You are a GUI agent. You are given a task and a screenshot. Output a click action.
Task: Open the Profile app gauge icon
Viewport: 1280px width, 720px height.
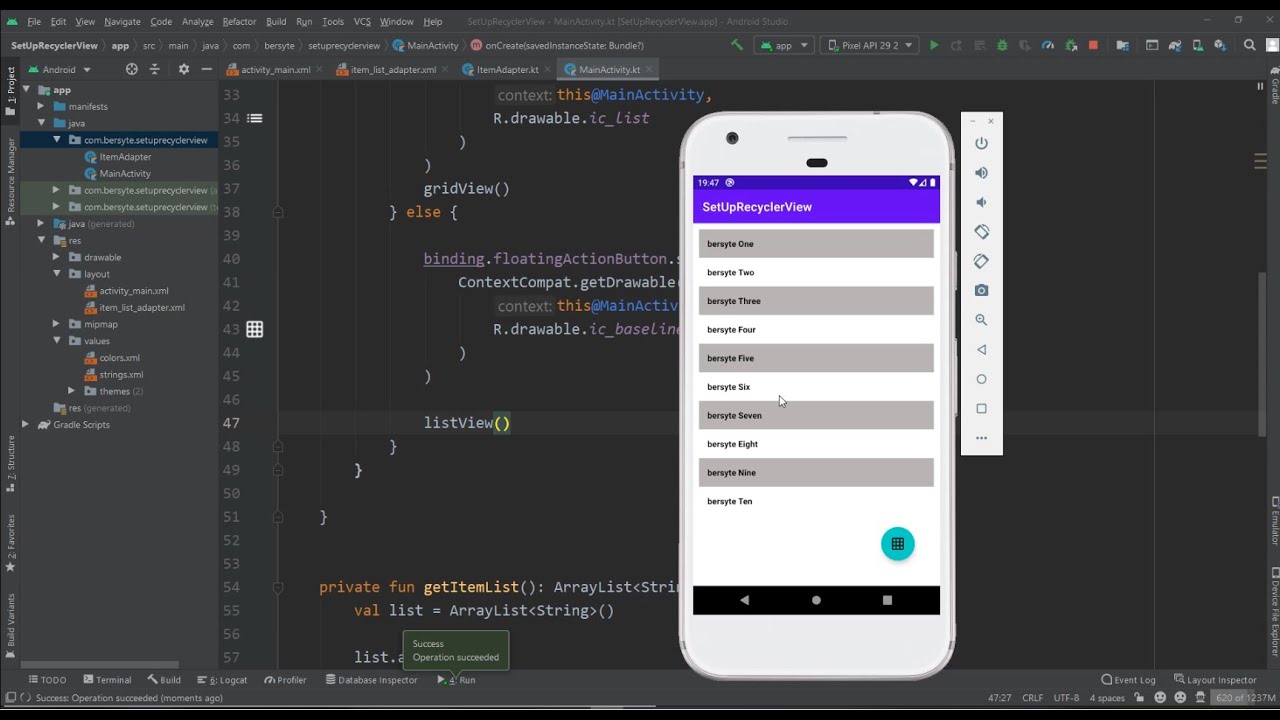pyautogui.click(x=1048, y=45)
